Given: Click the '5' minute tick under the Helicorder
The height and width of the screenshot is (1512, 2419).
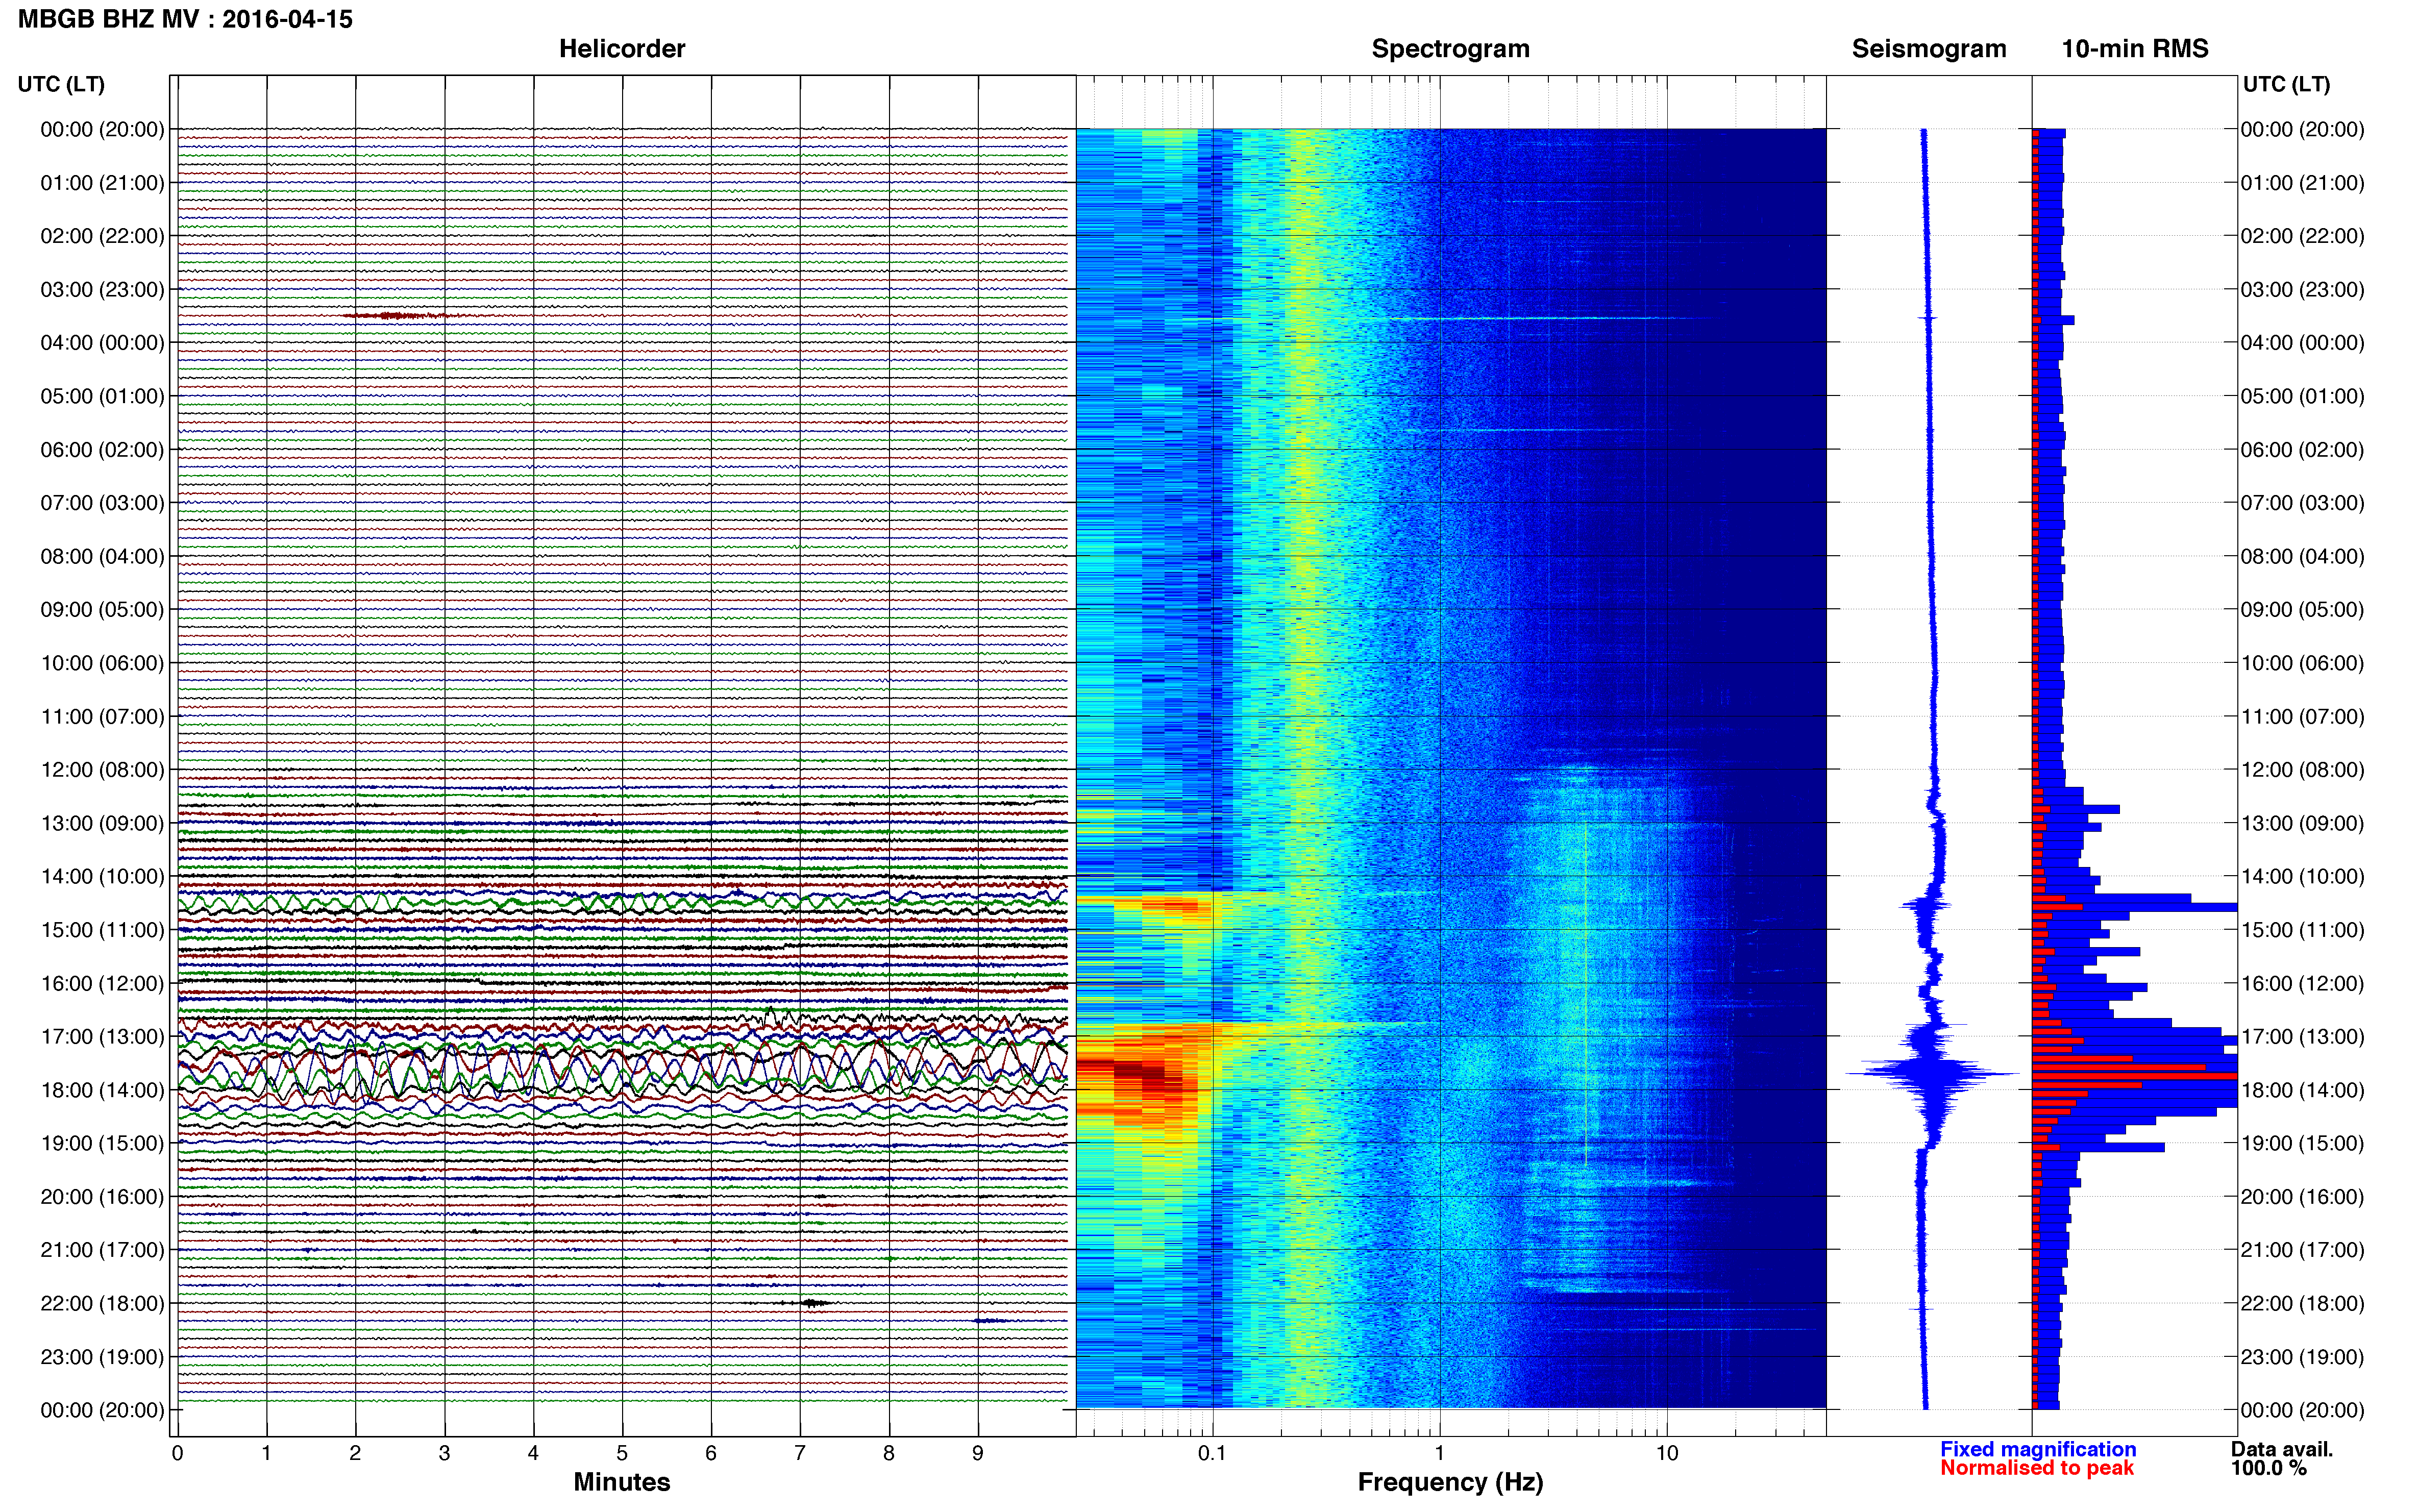Looking at the screenshot, I should point(622,1453).
